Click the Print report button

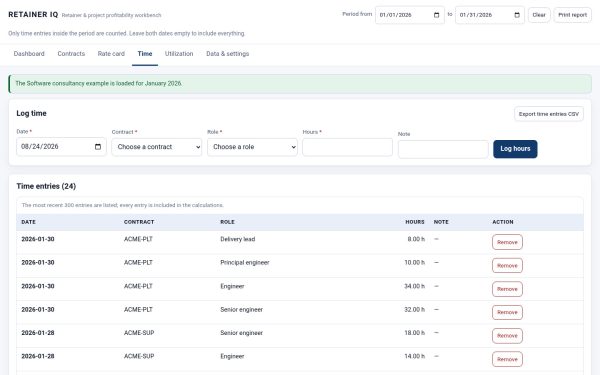(x=572, y=15)
